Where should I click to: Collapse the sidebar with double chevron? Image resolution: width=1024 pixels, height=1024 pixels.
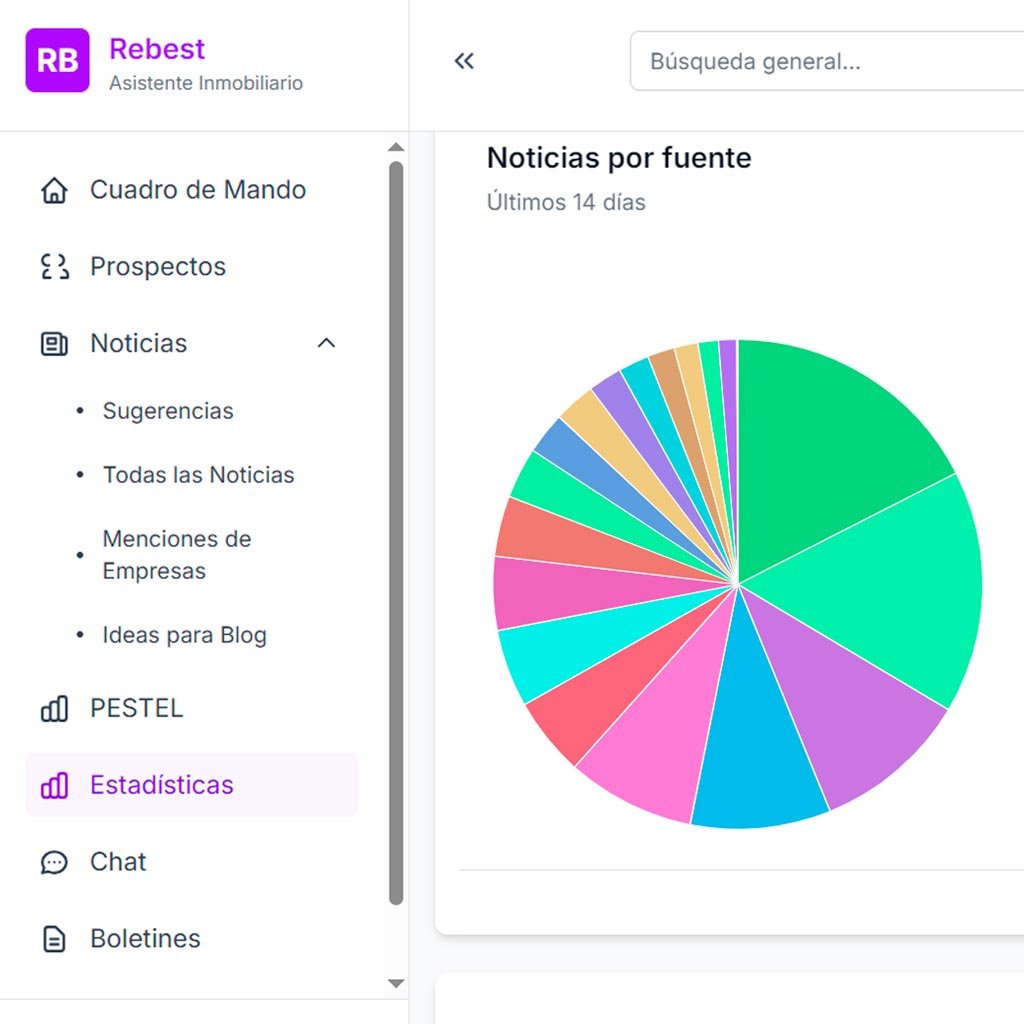(x=464, y=61)
